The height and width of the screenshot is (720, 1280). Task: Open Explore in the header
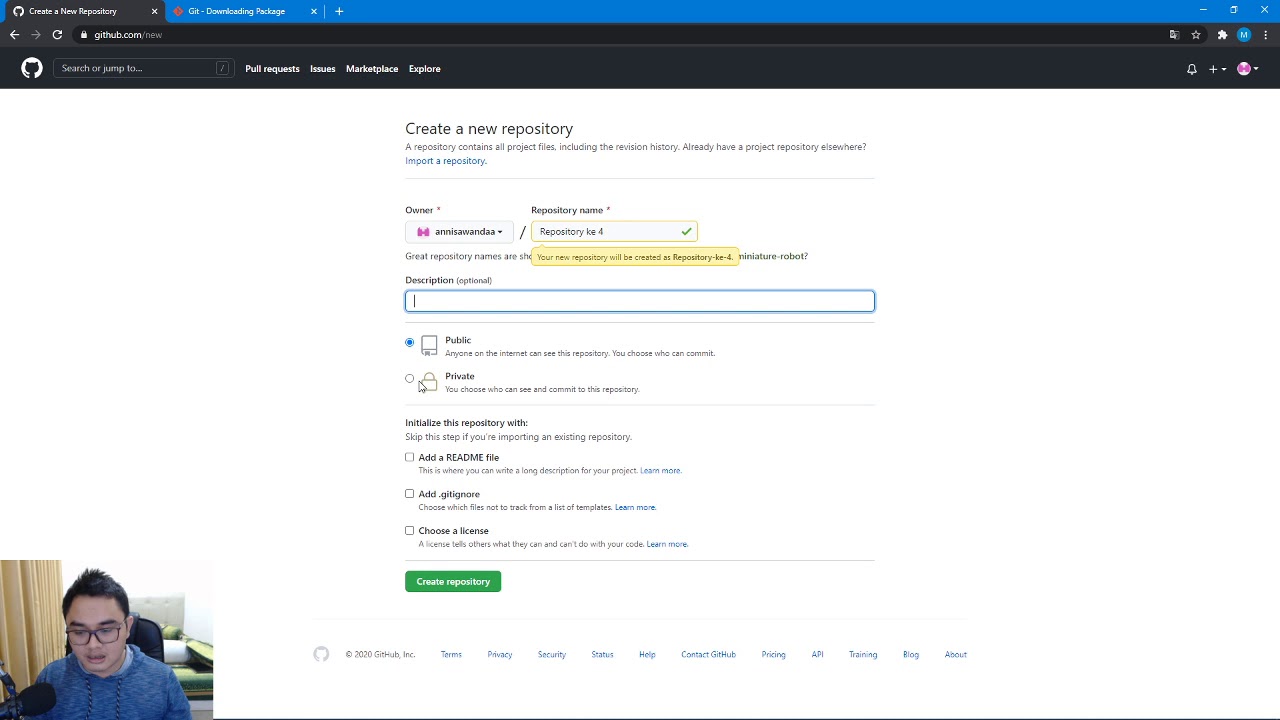[424, 69]
